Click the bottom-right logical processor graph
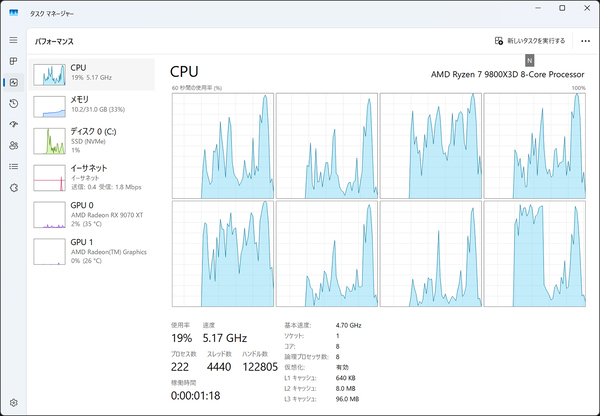The image size is (600, 416). point(535,253)
